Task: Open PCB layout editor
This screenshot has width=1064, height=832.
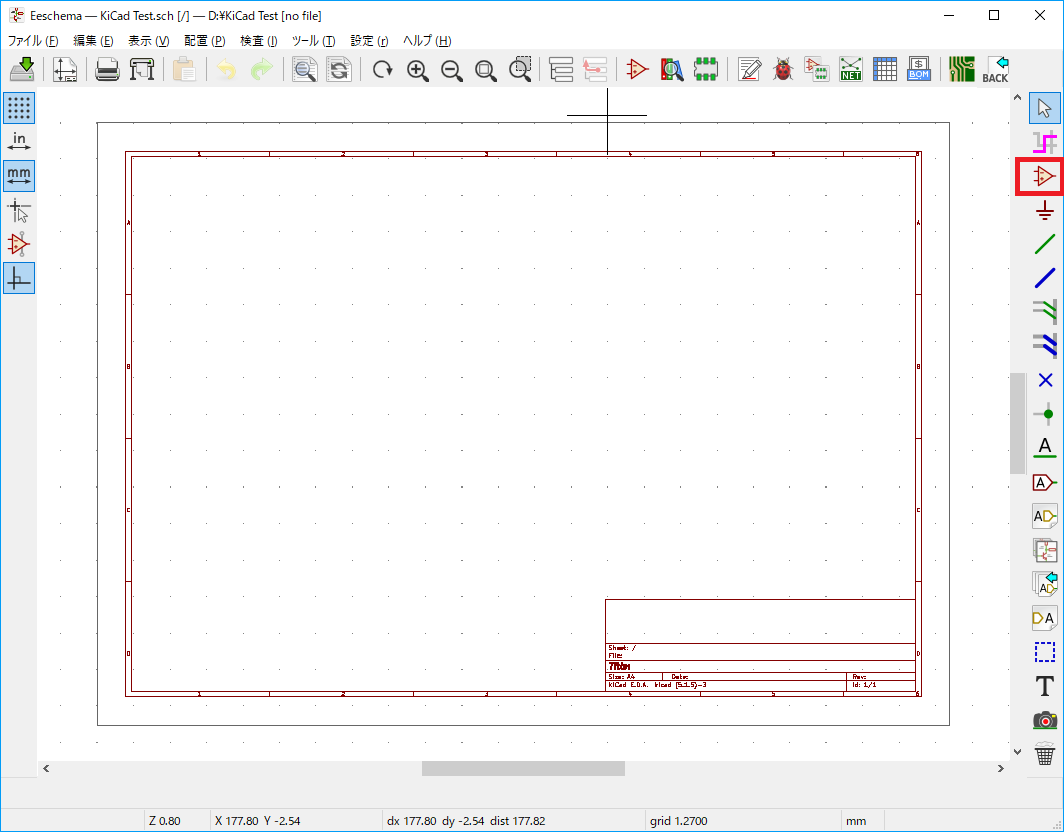Action: tap(962, 69)
